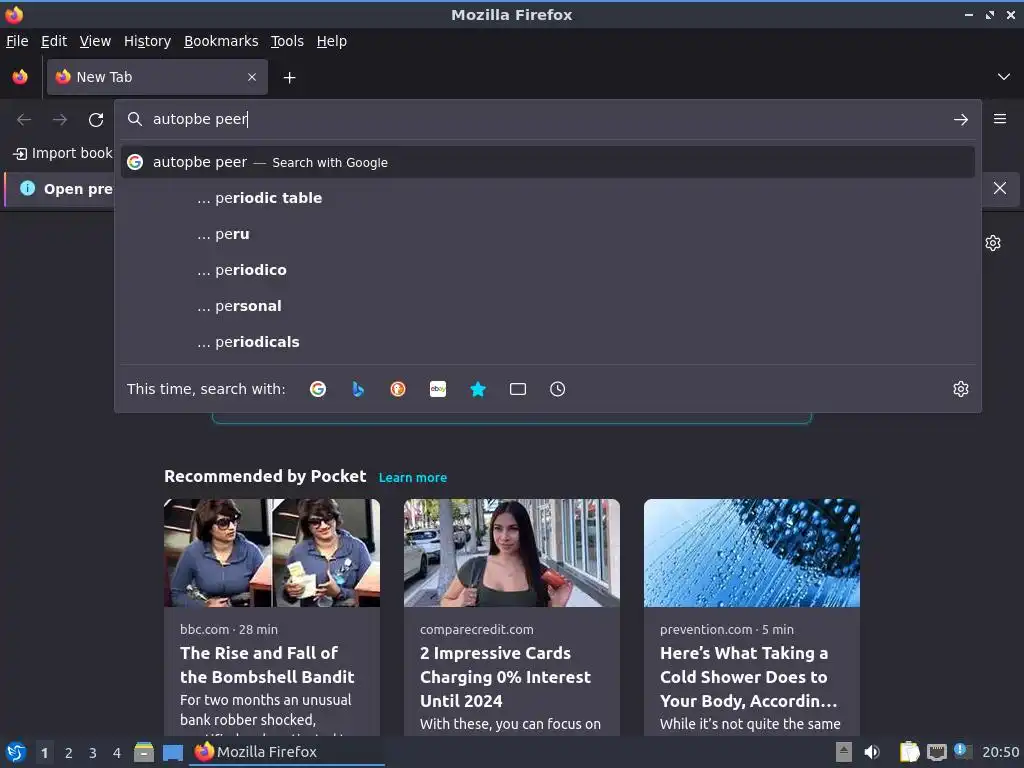Viewport: 1024px width, 768px height.
Task: Open clipboard manager tray icon
Action: (x=909, y=752)
